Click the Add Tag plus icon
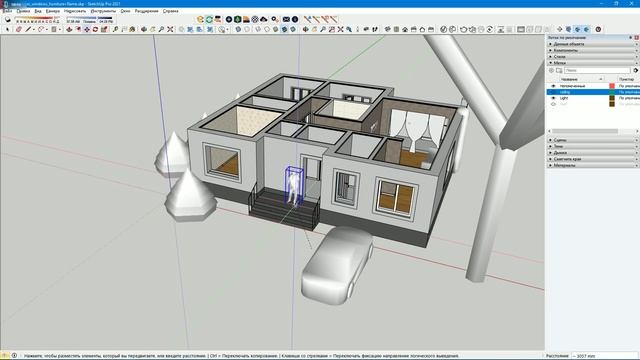The width and height of the screenshot is (640, 360). coord(551,71)
